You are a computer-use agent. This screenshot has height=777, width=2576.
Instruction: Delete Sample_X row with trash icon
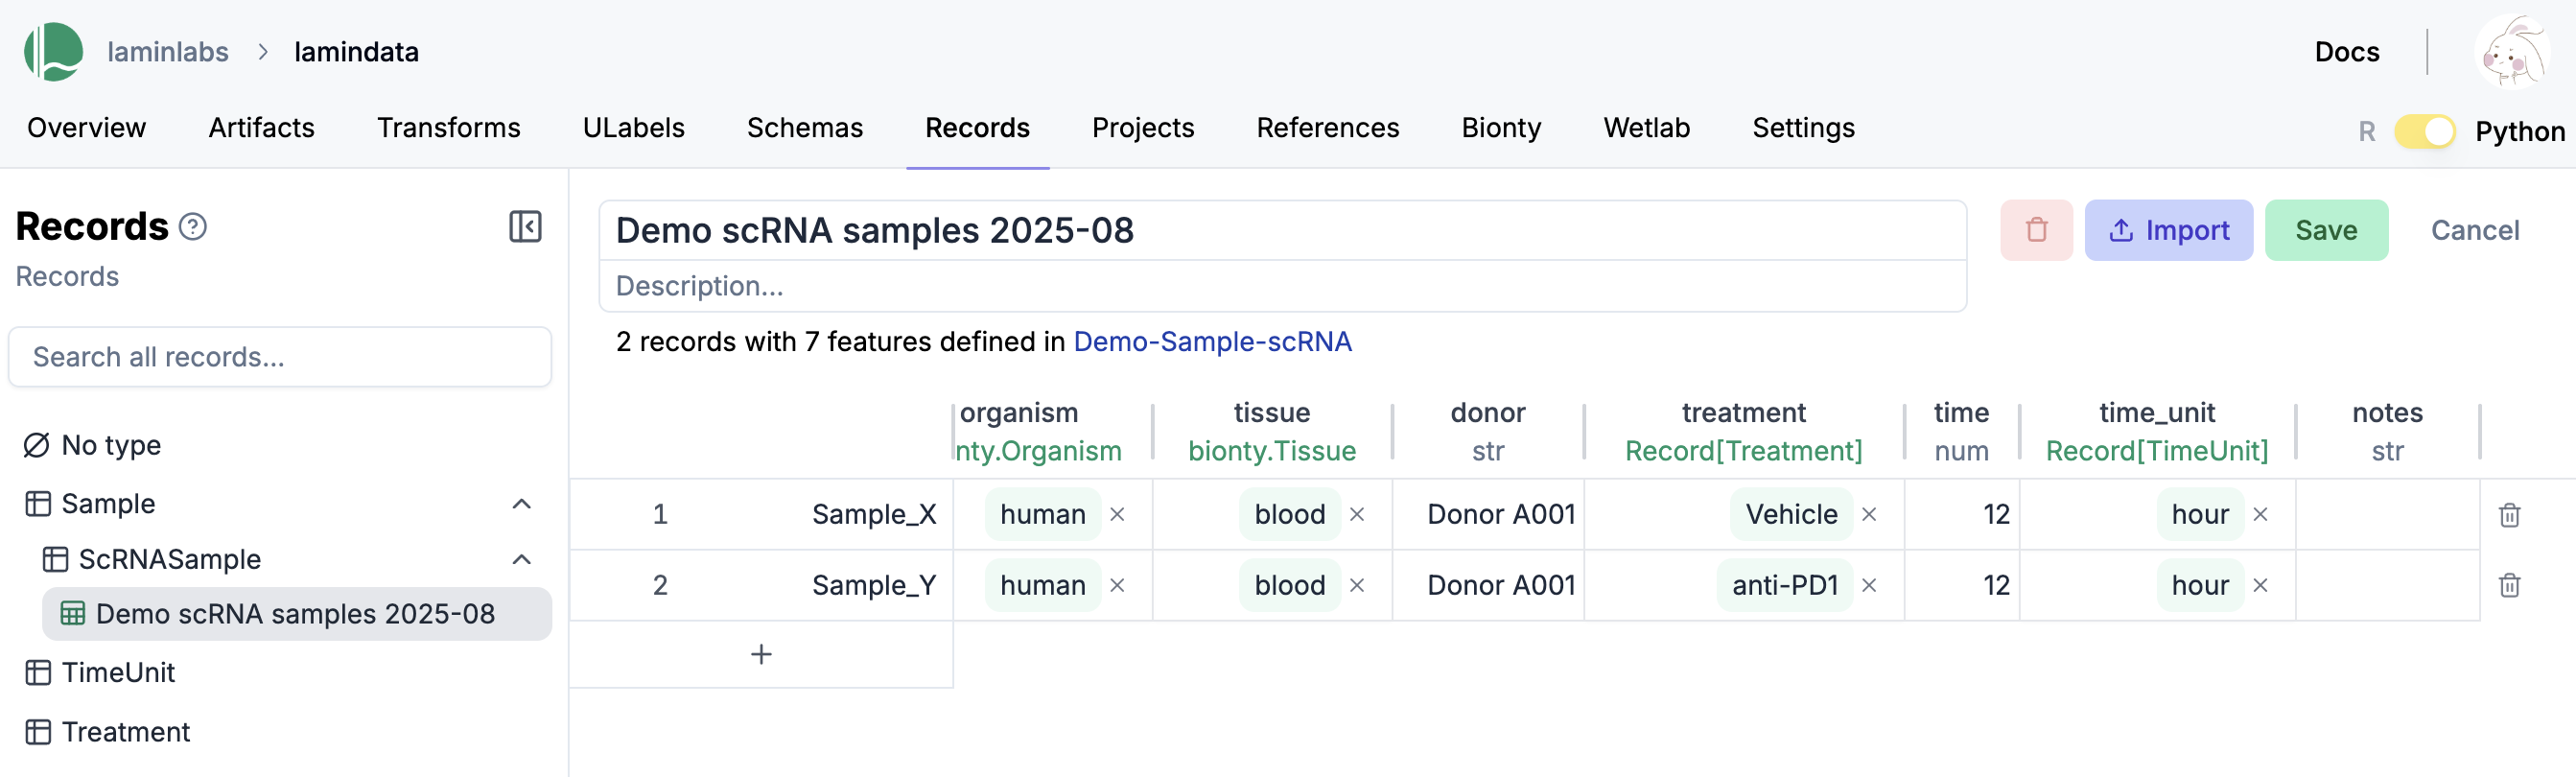(x=2509, y=515)
